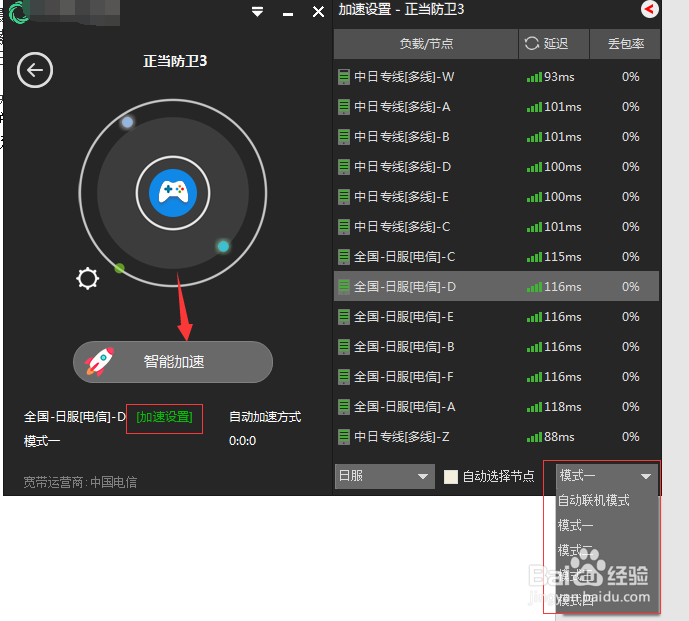Select highlighted node 全国-日服[电信]-D in list

coord(497,287)
